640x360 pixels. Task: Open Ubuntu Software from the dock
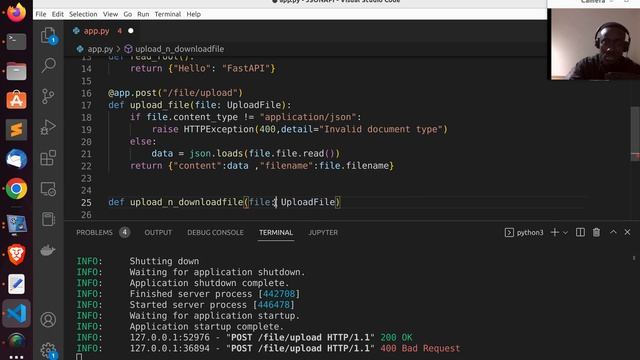[16, 100]
